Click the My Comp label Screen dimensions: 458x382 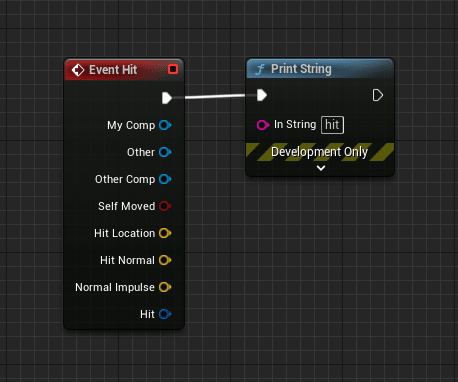point(131,125)
